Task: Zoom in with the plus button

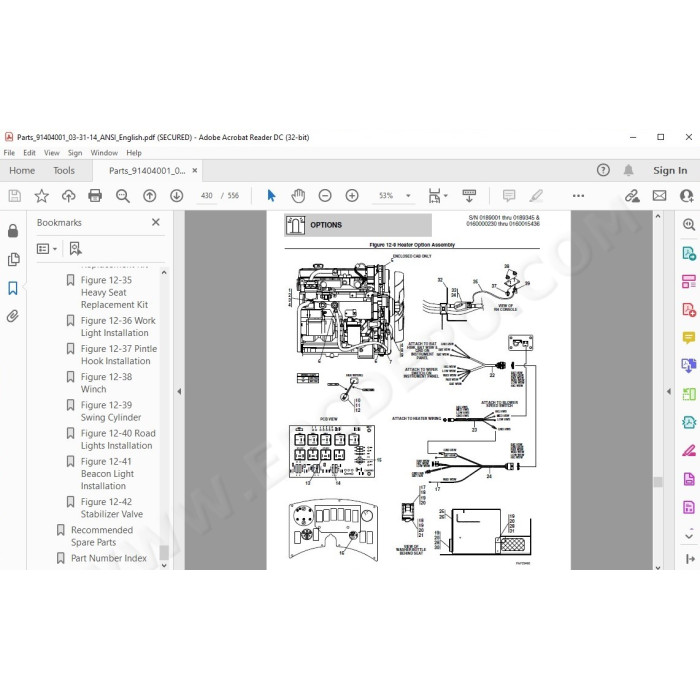Action: pyautogui.click(x=352, y=196)
